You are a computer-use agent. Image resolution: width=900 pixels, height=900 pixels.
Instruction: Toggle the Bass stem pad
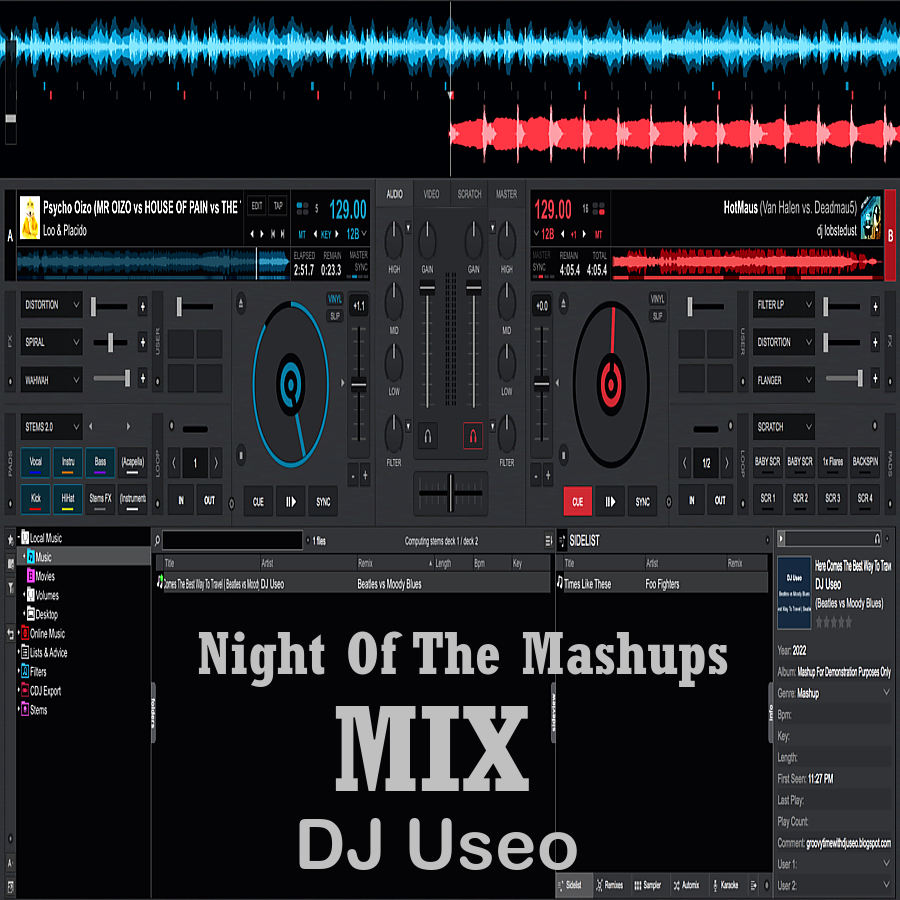point(100,463)
